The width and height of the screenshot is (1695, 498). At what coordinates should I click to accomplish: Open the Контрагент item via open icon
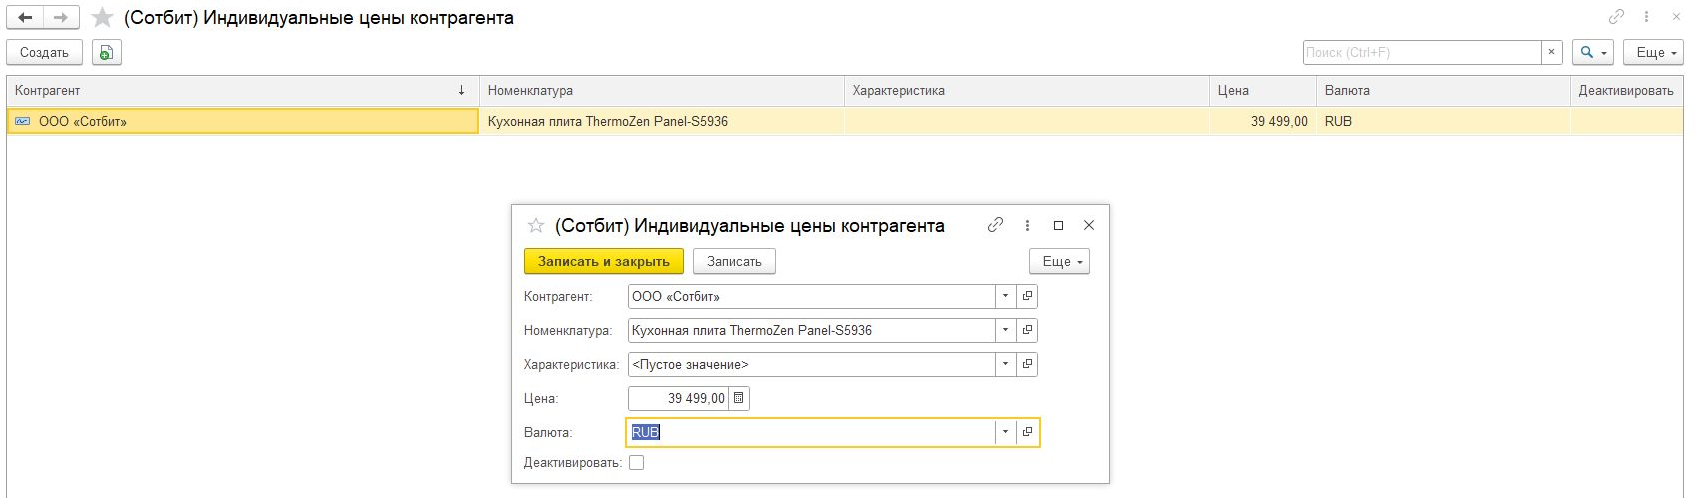click(x=1027, y=296)
